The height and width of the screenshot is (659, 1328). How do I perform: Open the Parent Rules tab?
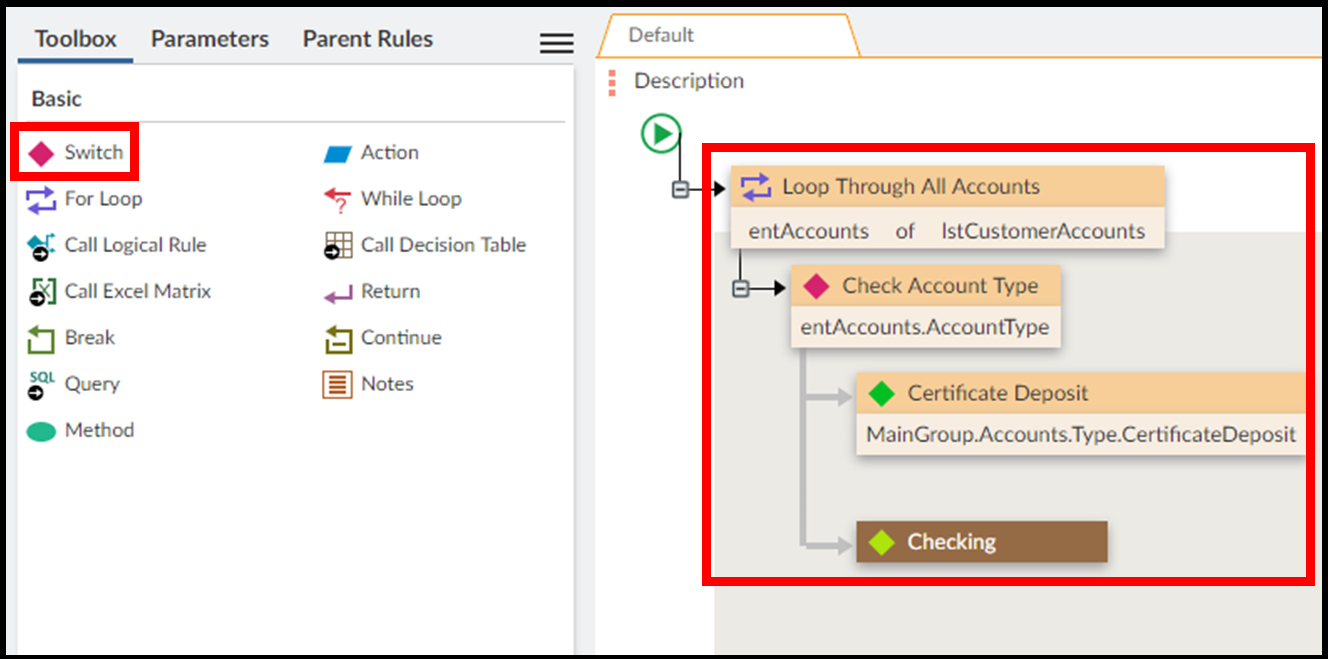coord(367,39)
